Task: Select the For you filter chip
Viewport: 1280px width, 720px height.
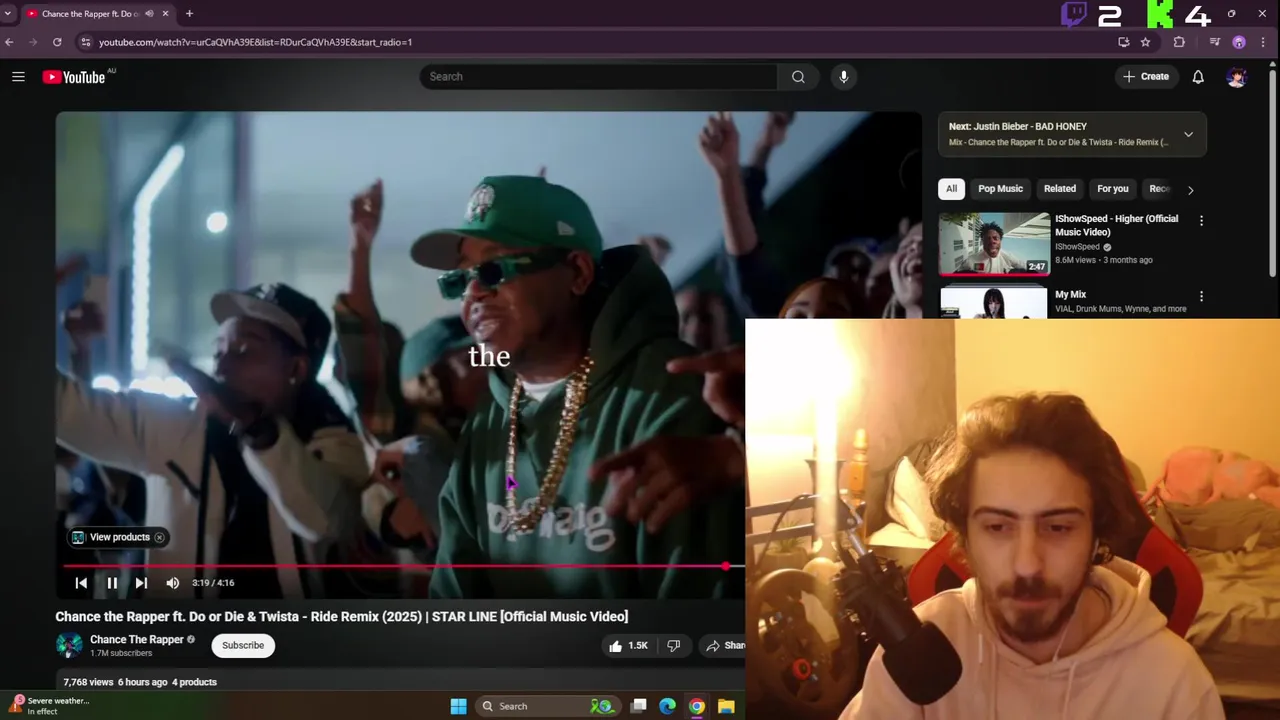Action: [x=1112, y=189]
